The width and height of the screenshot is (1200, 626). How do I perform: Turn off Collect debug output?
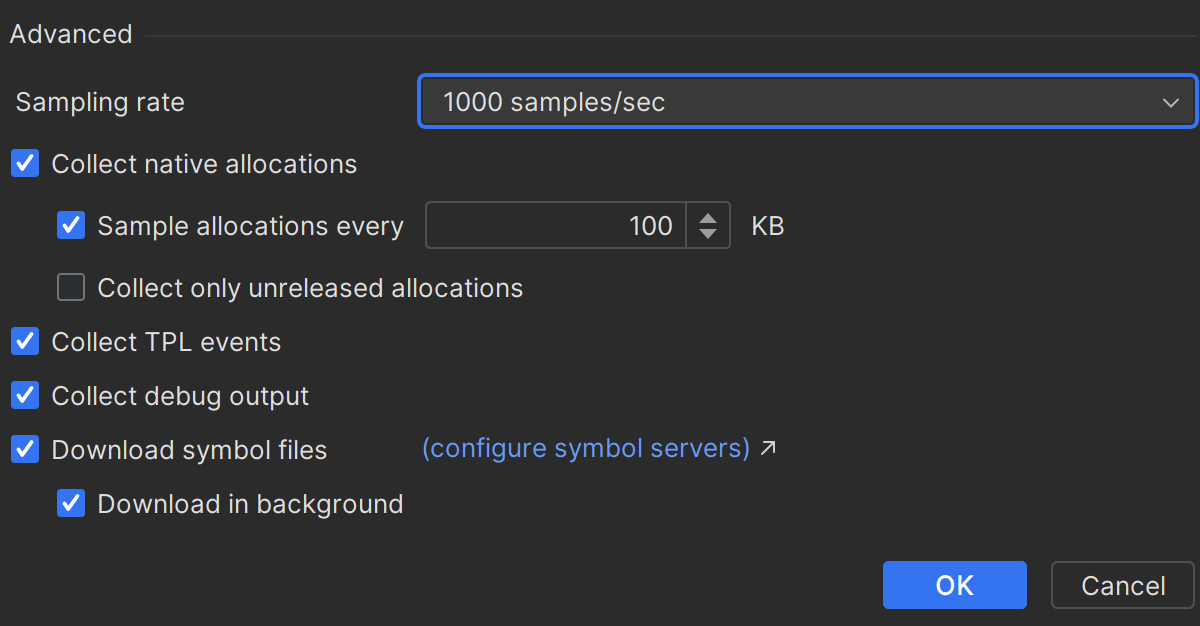[x=25, y=396]
